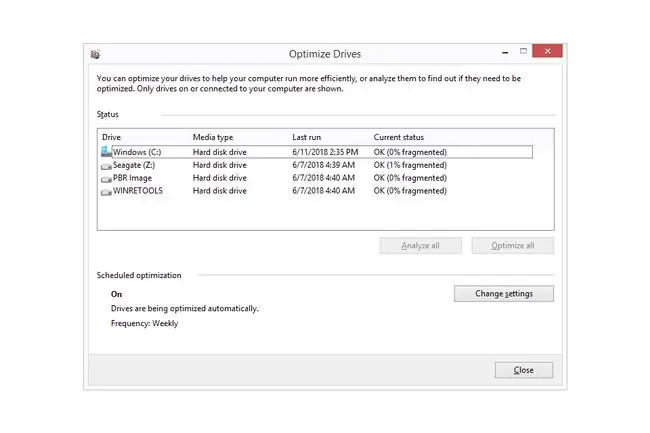Click WINRETOOLS's 6/7/2018 4:40 AM cell
The image size is (650, 433).
[x=323, y=191]
